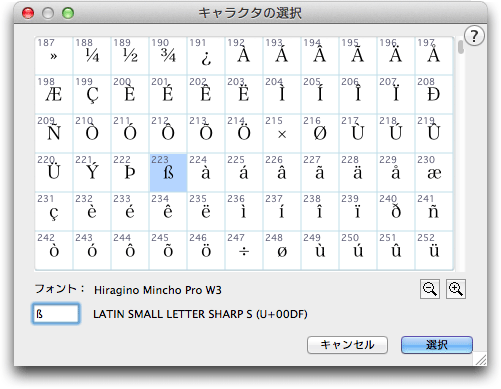501x389 pixels.
Task: Select character 228 ä
Action: point(358,173)
